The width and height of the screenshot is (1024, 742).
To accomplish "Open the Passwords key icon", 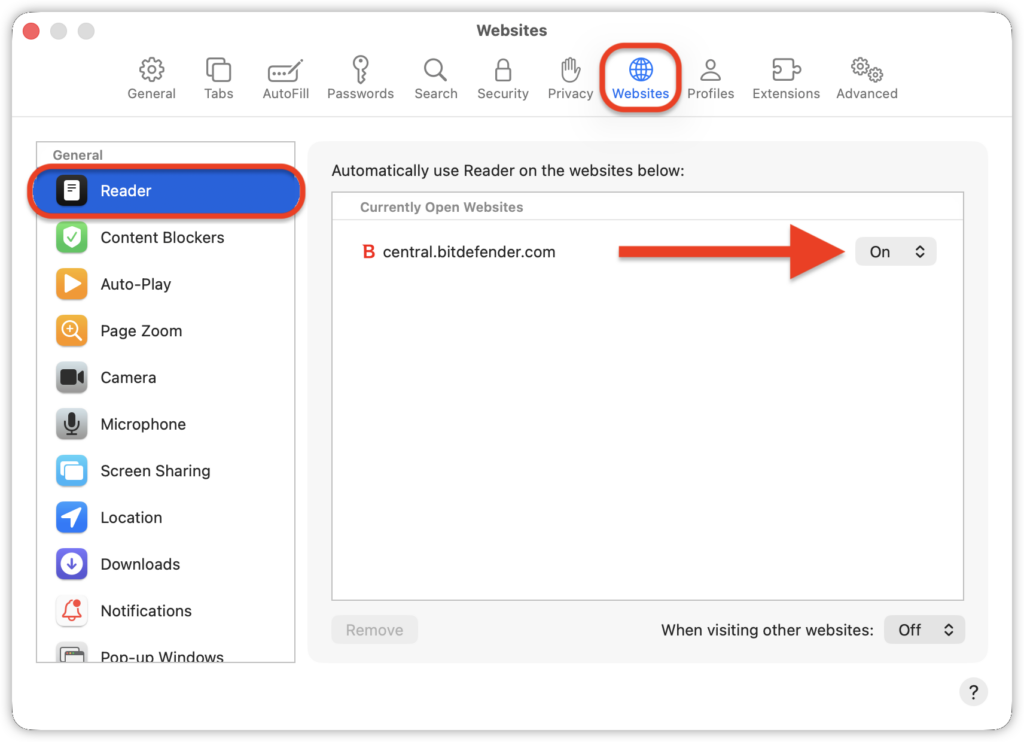I will [360, 69].
